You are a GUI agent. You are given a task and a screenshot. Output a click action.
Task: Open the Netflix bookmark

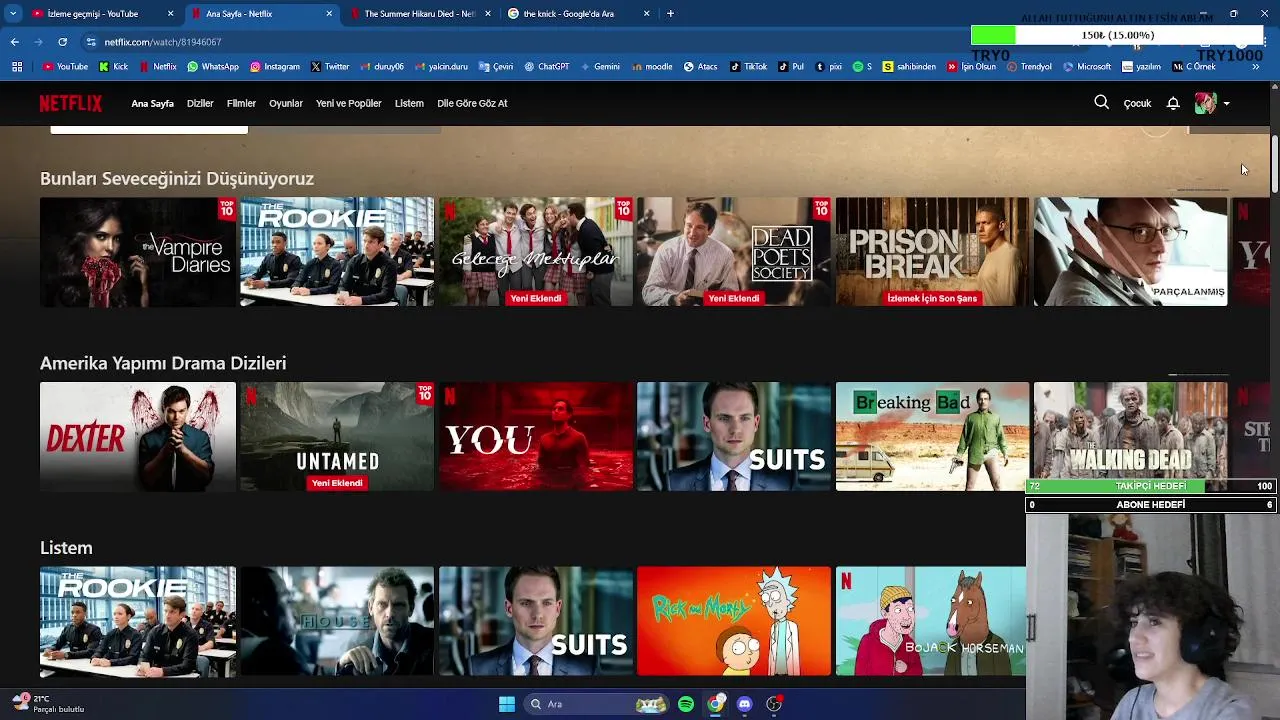tap(157, 67)
